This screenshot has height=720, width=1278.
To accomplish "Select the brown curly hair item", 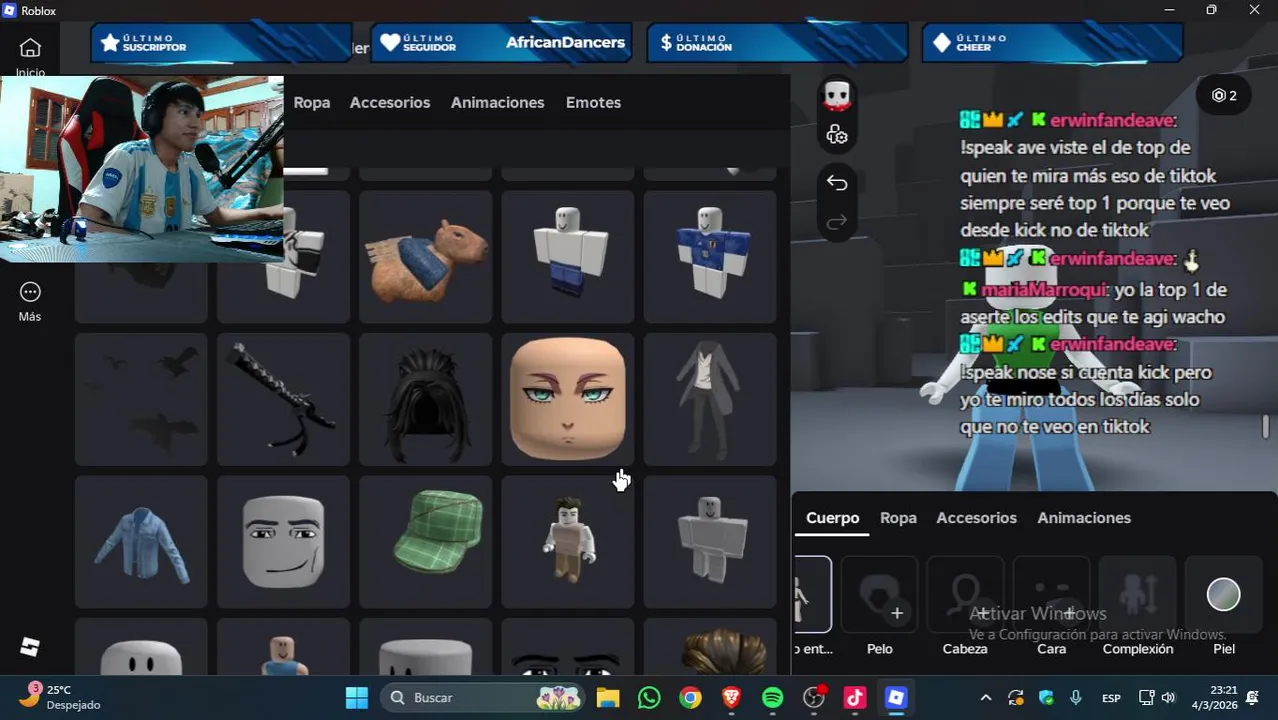I will pyautogui.click(x=710, y=647).
